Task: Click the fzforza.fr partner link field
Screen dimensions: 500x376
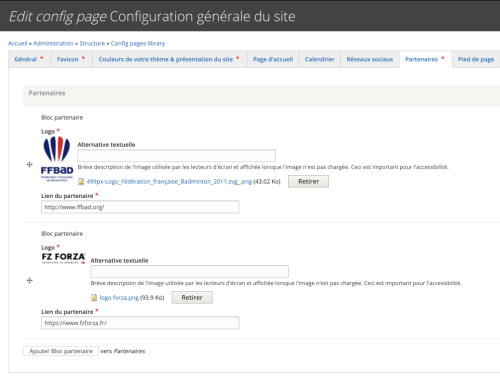Action: [140, 323]
